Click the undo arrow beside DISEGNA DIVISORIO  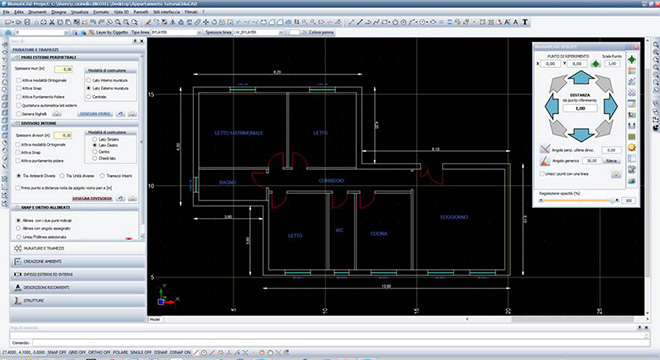pyautogui.click(x=120, y=198)
